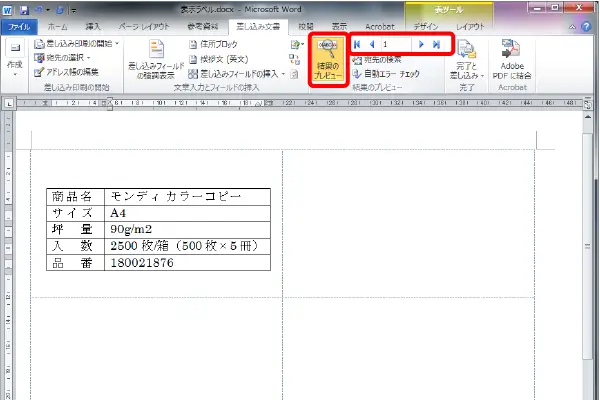Go to next record arrow
The image size is (600, 400).
(421, 44)
